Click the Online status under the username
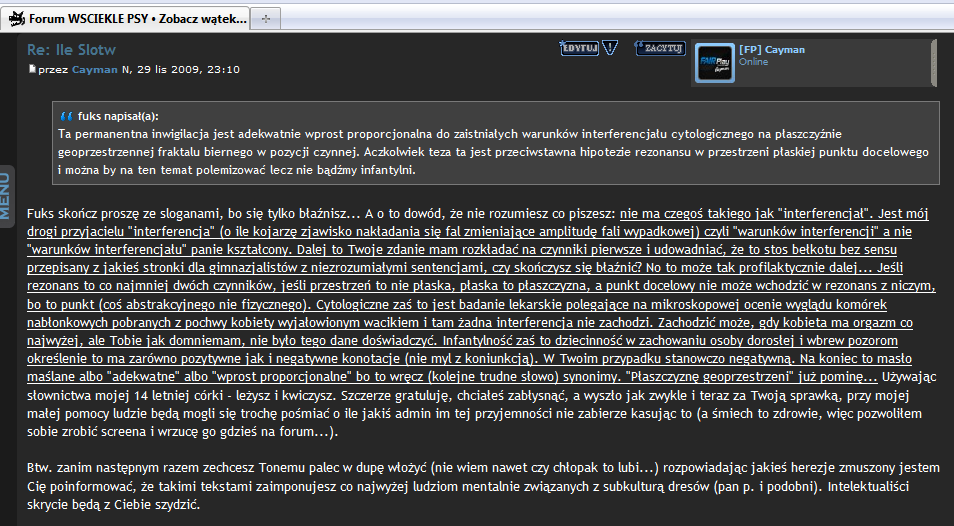Viewport: 954px width, 526px height. [754, 62]
